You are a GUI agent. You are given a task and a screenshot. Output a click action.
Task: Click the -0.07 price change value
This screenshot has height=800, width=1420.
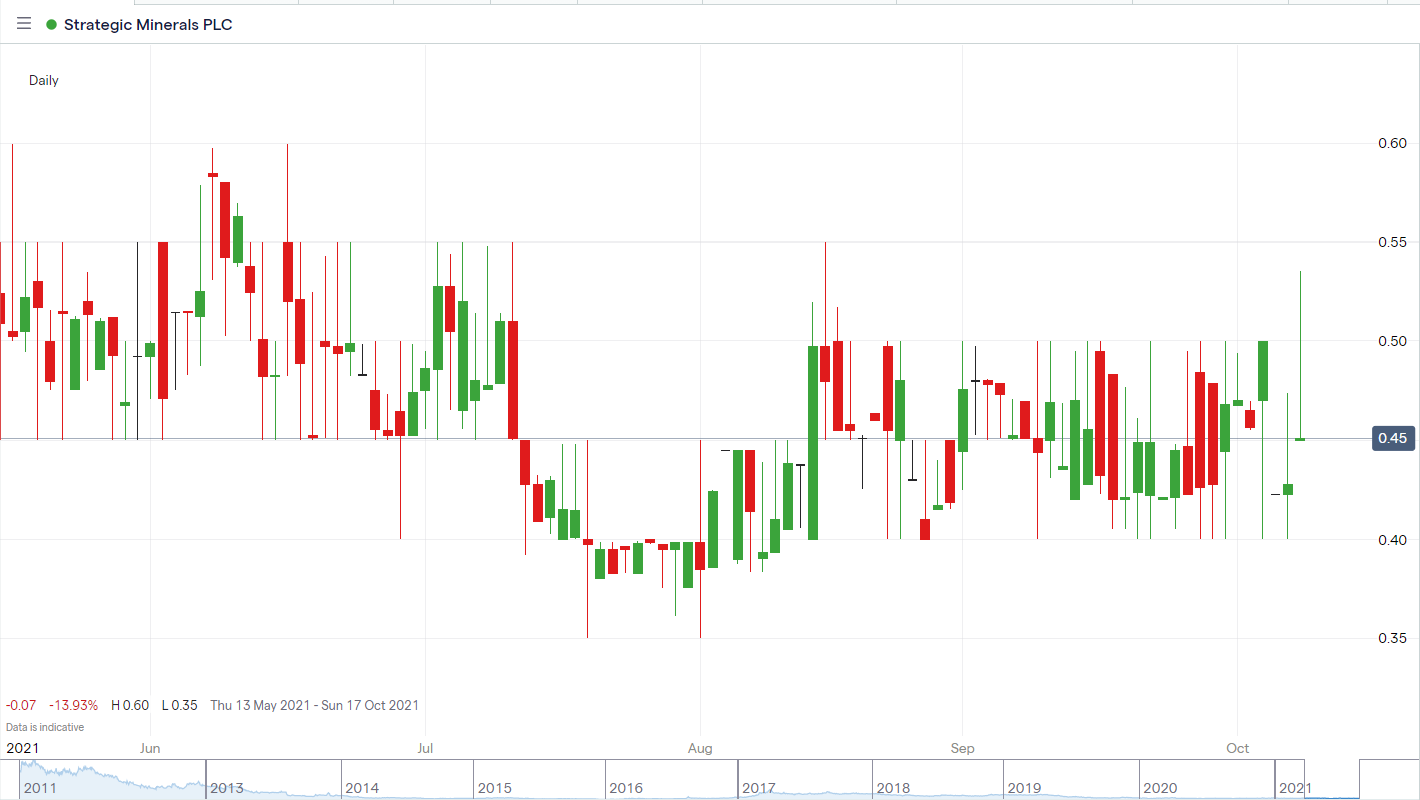tap(22, 705)
